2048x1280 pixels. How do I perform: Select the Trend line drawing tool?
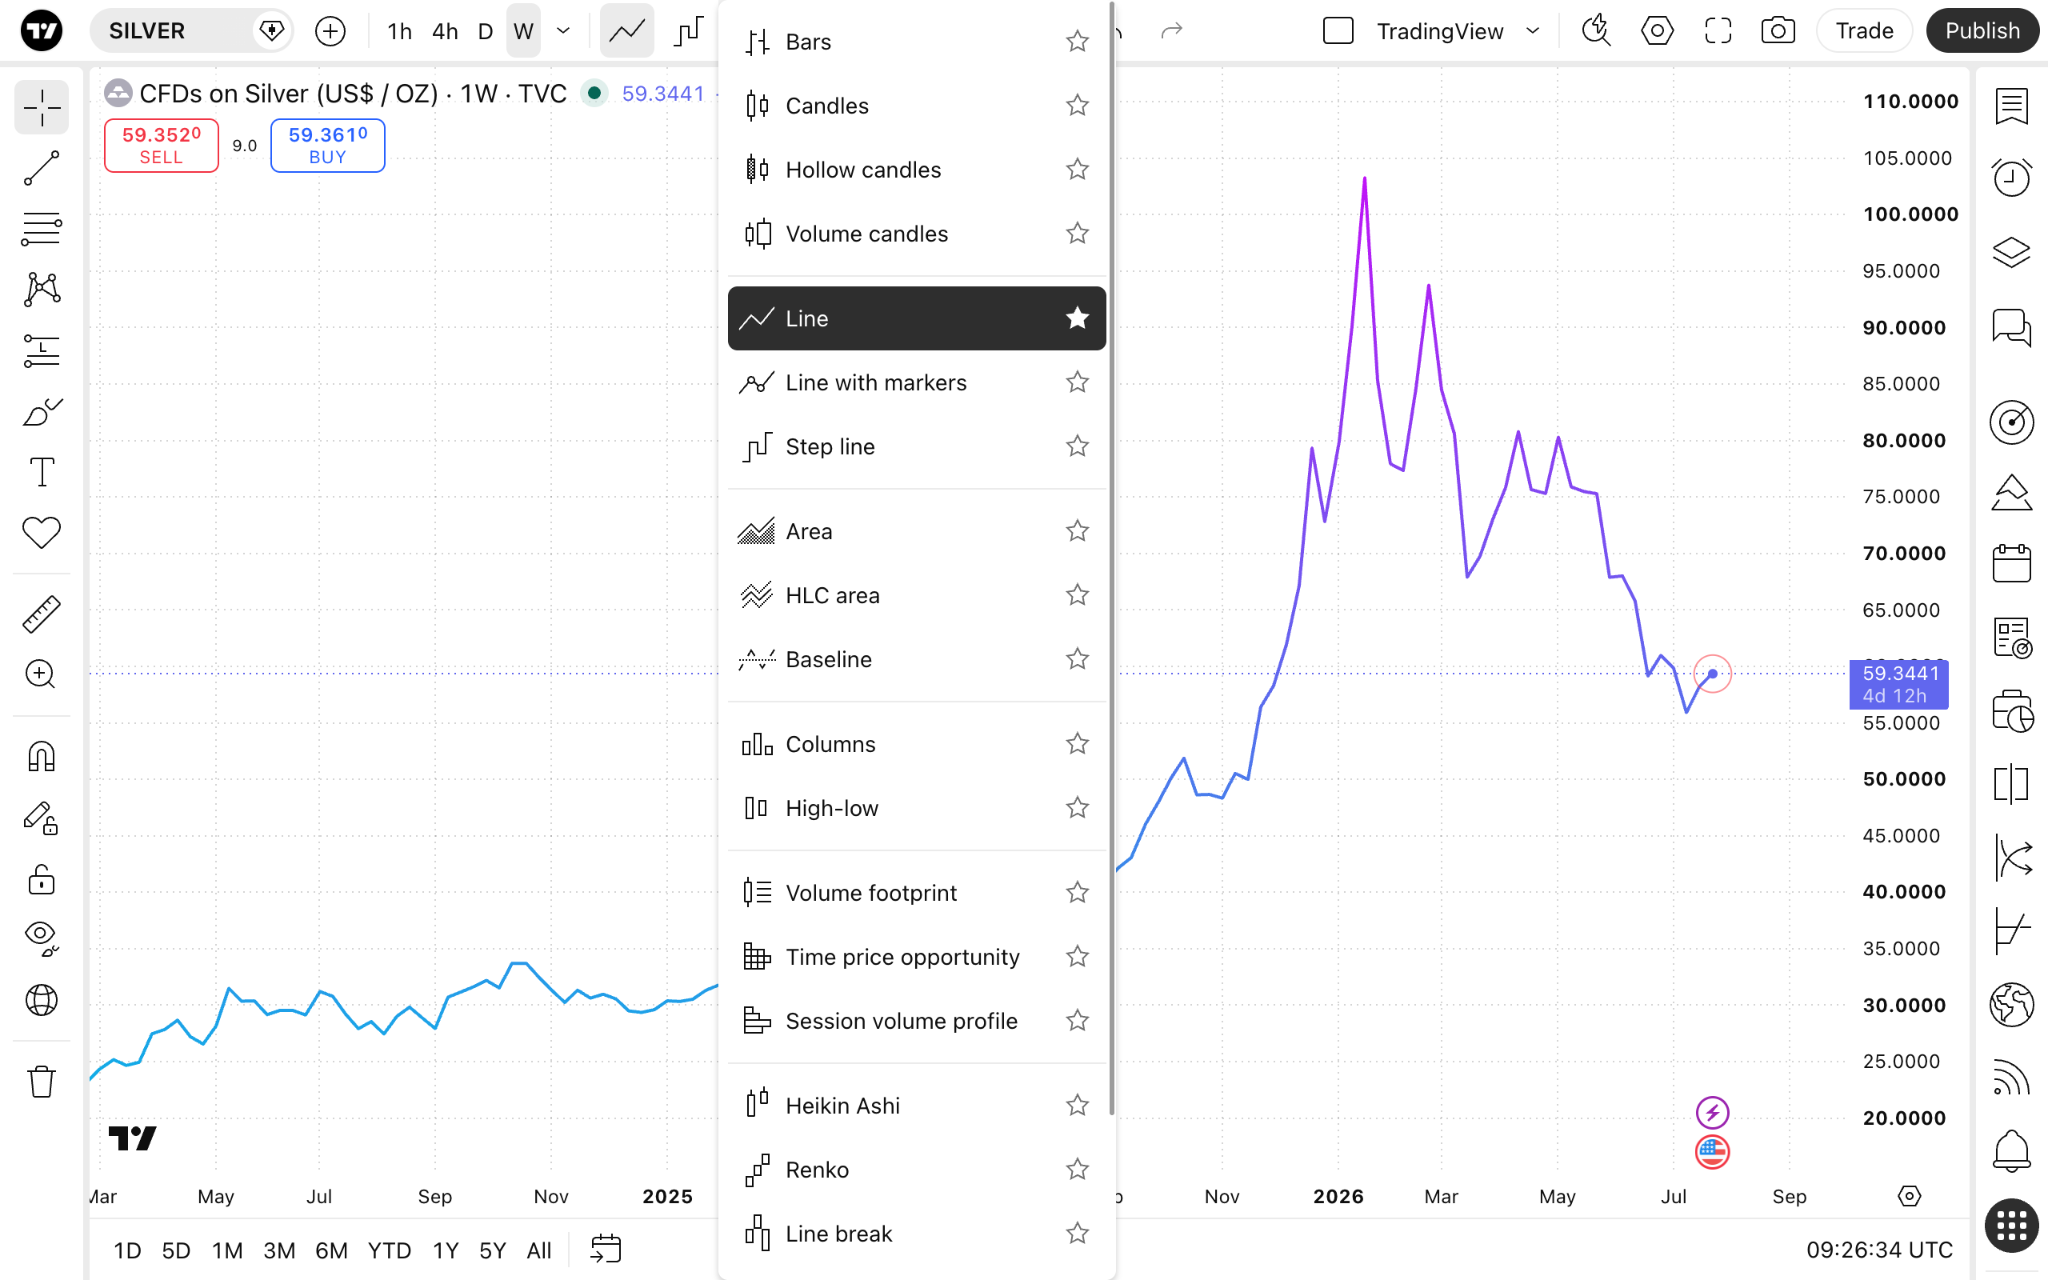point(42,169)
